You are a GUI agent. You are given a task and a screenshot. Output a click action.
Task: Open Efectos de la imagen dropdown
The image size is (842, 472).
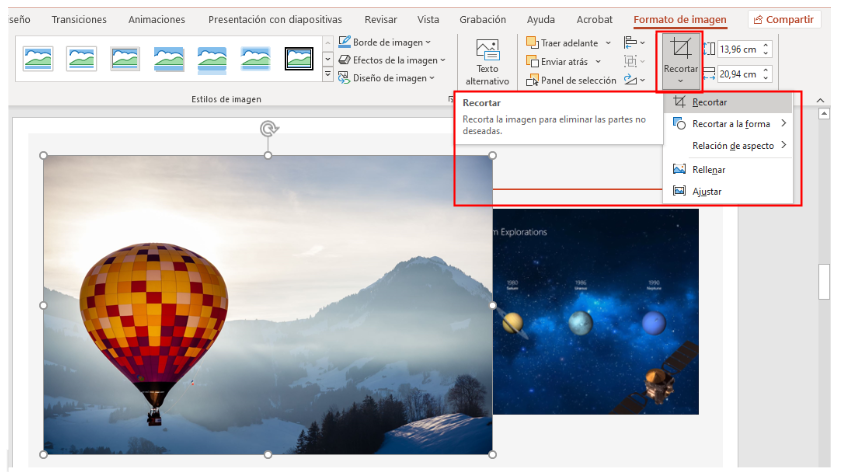(392, 60)
